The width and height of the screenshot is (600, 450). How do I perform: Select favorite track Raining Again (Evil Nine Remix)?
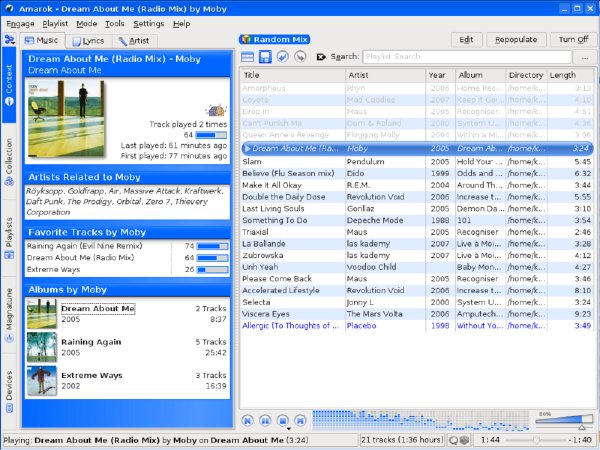tap(84, 246)
